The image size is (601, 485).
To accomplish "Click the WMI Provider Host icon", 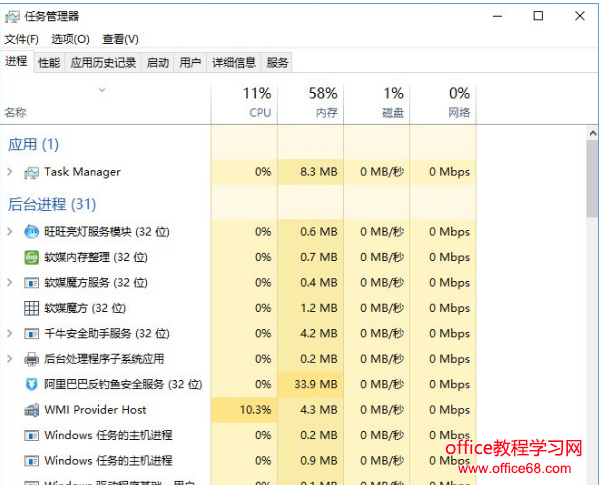I will tap(31, 410).
